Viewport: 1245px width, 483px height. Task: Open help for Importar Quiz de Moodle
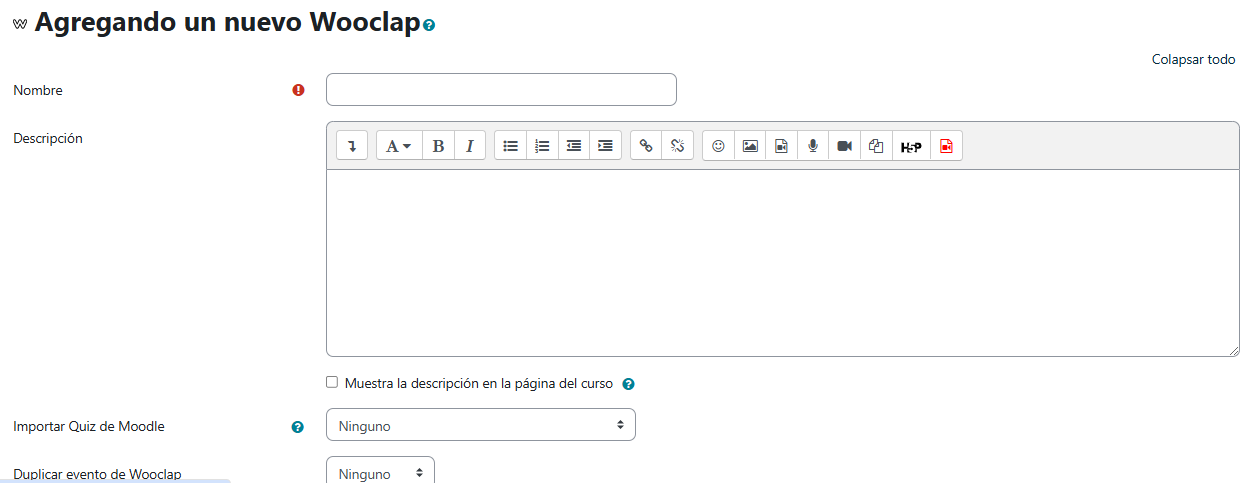click(x=297, y=427)
